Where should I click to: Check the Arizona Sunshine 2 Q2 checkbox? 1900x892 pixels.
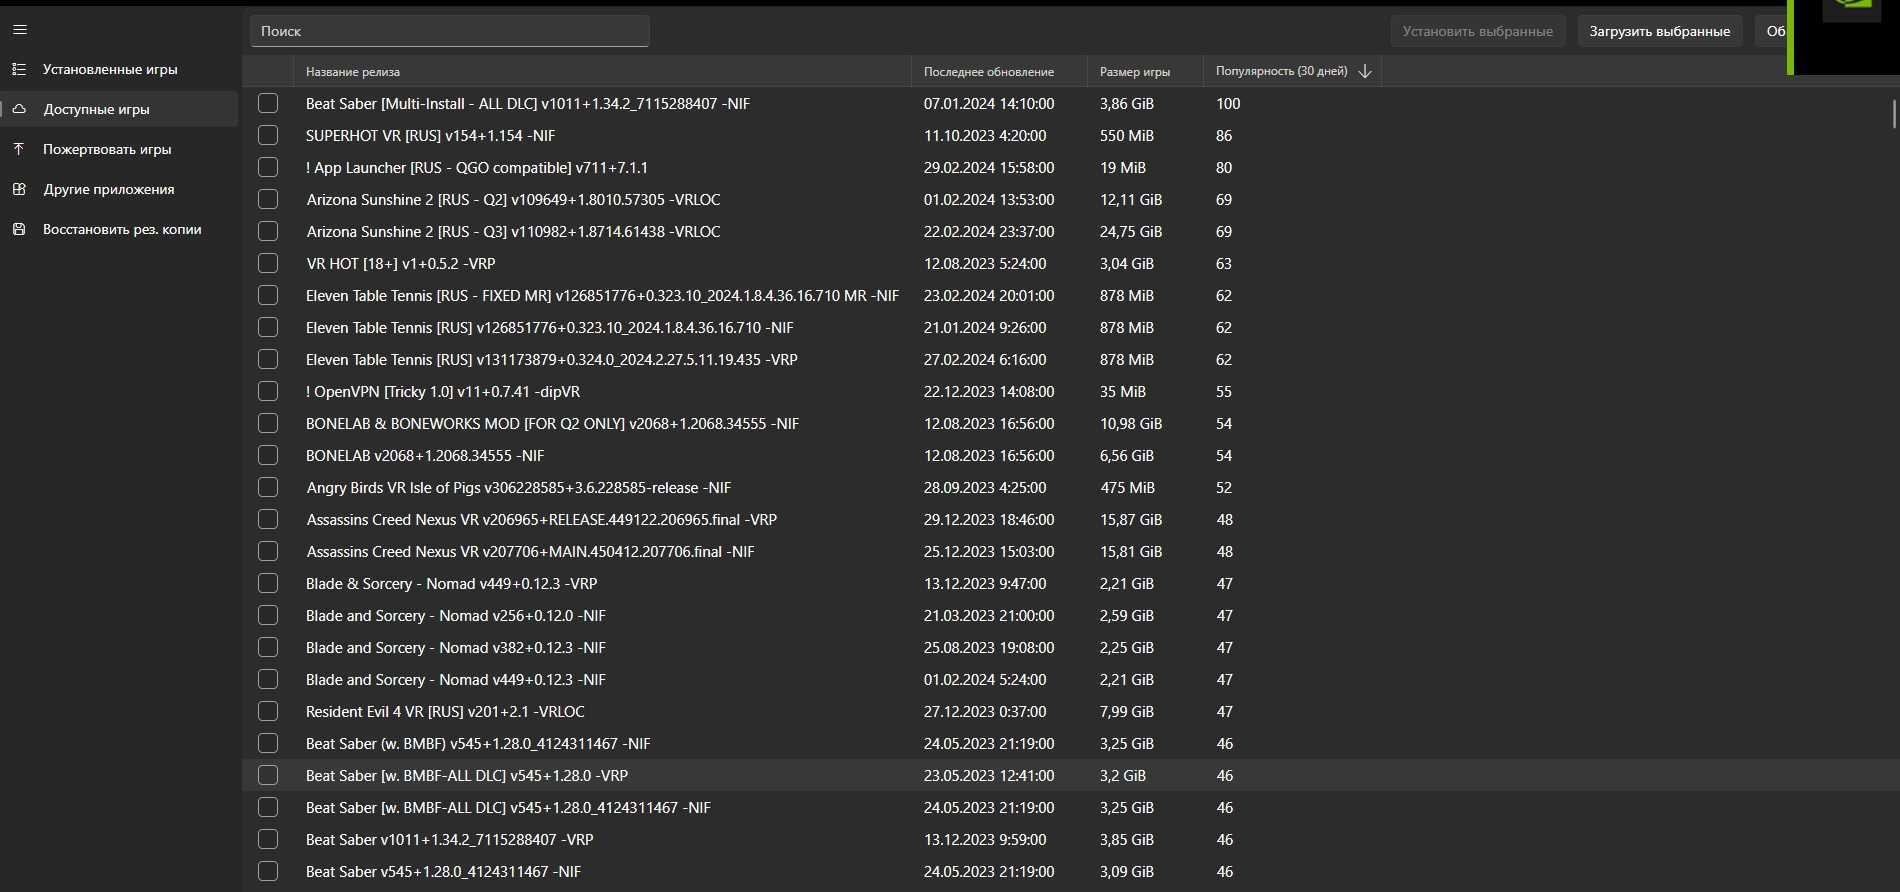pos(268,199)
